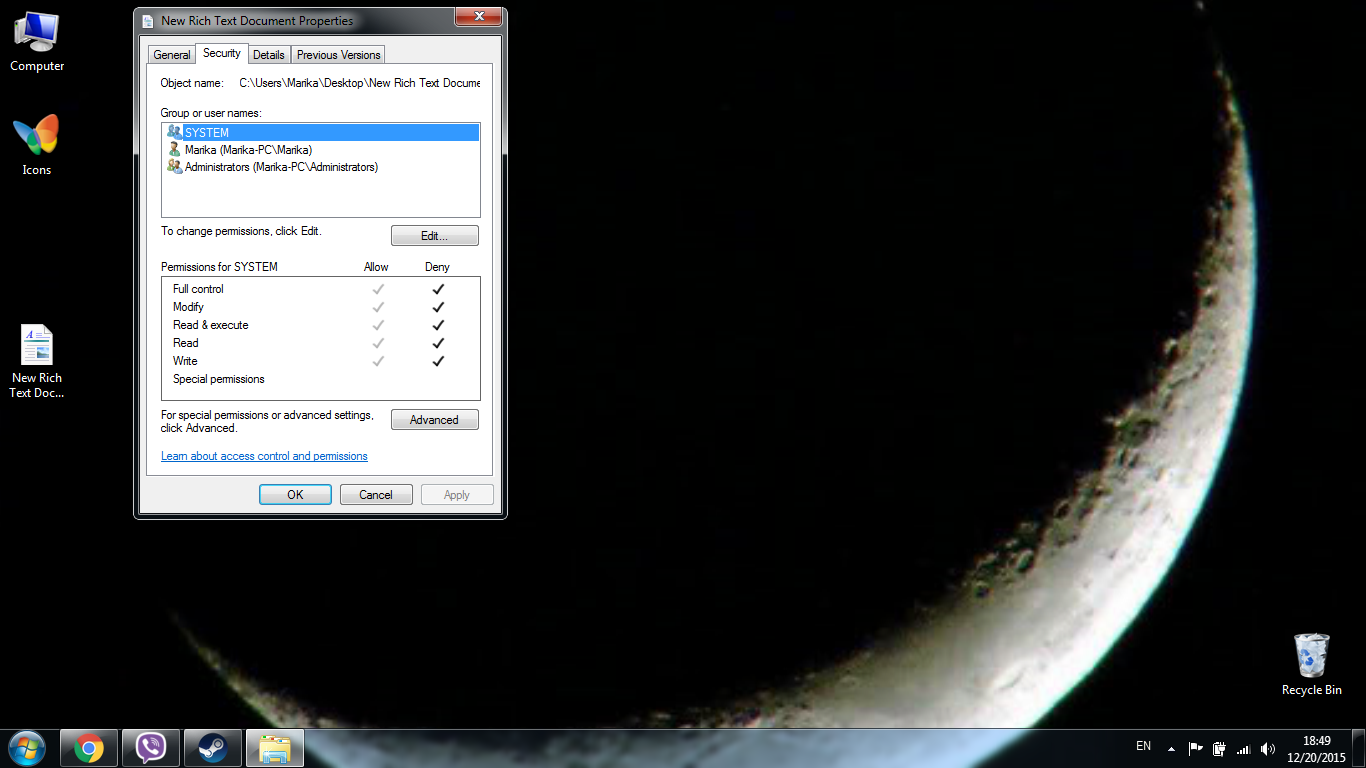Open the Action Center flag icon

tap(1196, 748)
